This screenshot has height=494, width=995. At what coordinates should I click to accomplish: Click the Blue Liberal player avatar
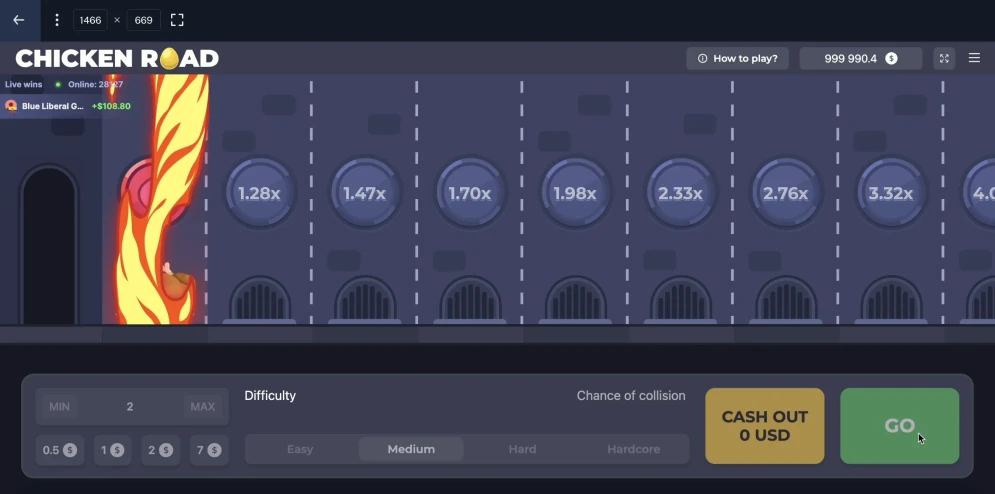(x=11, y=106)
